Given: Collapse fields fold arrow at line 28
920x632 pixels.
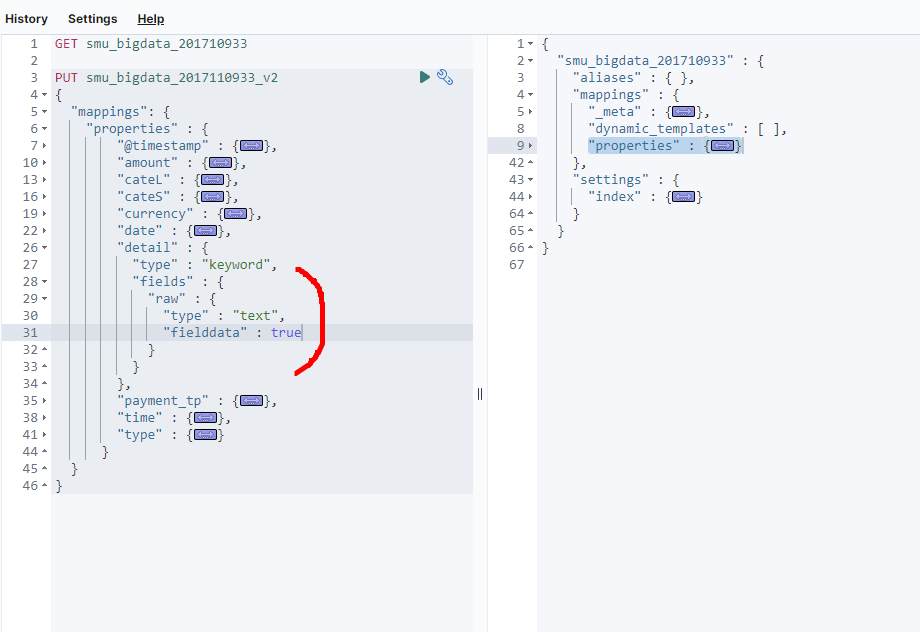Looking at the screenshot, I should tap(45, 282).
